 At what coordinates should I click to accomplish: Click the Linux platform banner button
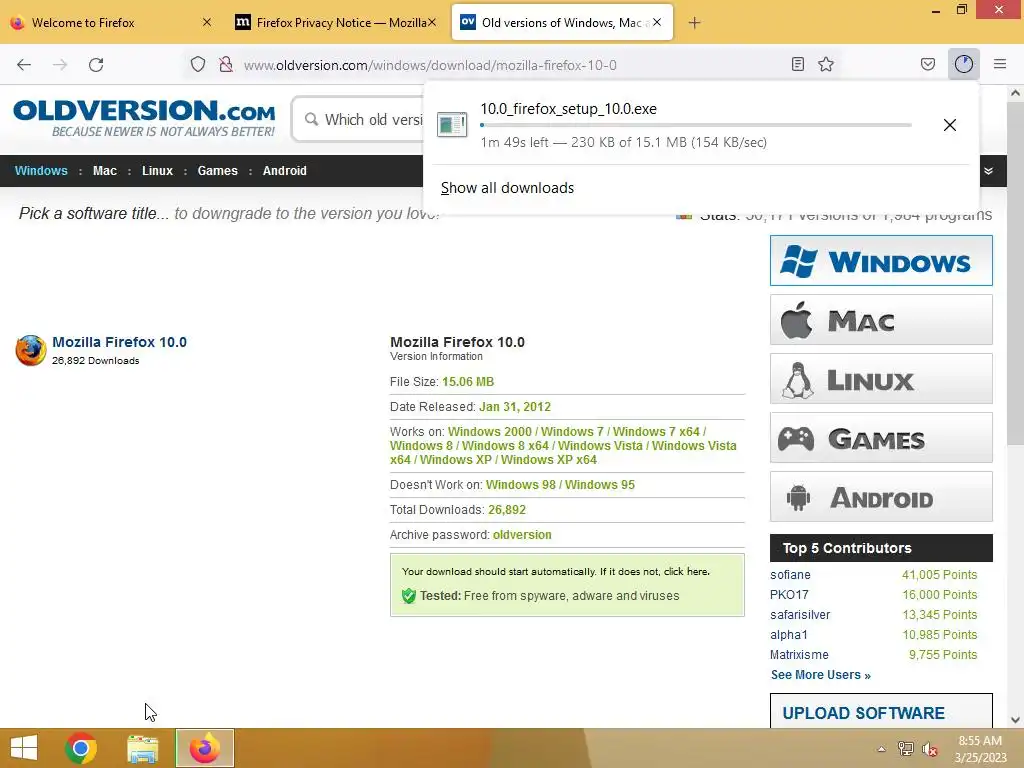(881, 379)
